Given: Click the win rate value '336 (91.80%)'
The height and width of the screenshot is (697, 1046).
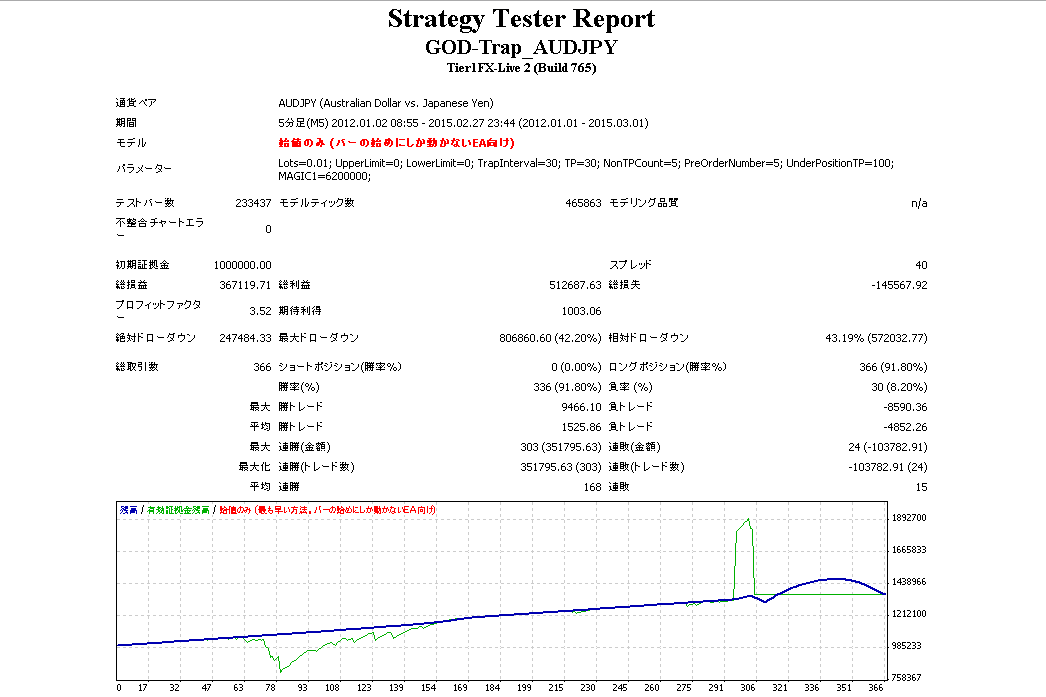Looking at the screenshot, I should 567,387.
